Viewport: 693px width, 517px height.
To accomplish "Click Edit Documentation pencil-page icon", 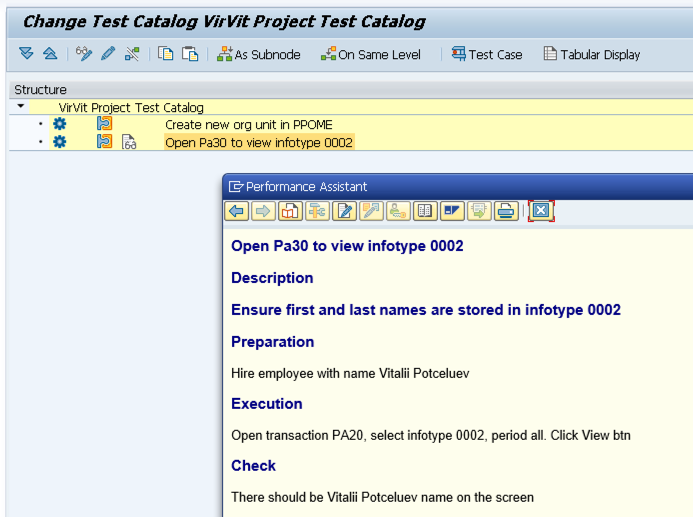I will 344,211.
